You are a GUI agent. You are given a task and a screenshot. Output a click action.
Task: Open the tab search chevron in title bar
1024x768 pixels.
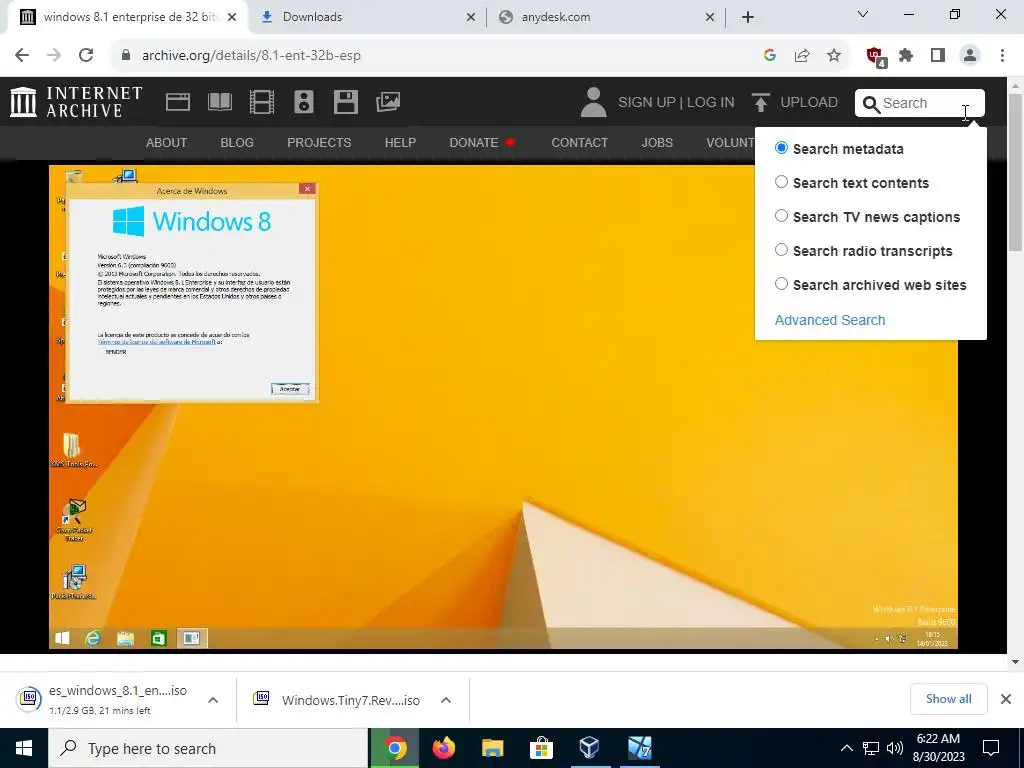863,14
